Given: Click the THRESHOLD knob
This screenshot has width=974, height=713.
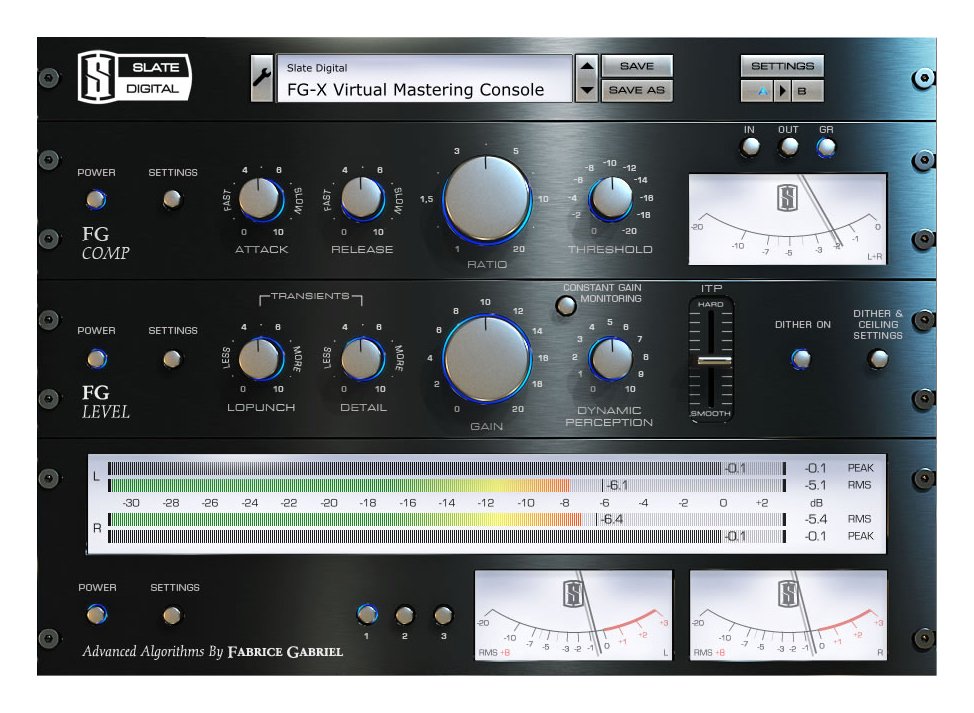Looking at the screenshot, I should point(611,199).
